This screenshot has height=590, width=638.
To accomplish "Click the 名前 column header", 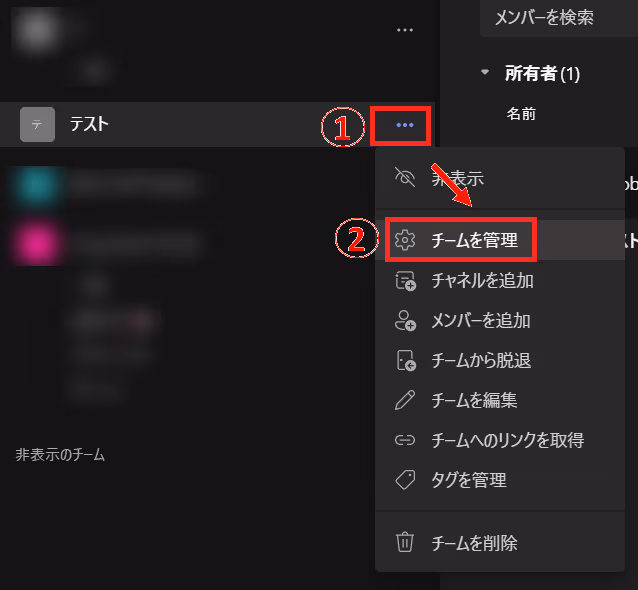I will click(x=521, y=114).
